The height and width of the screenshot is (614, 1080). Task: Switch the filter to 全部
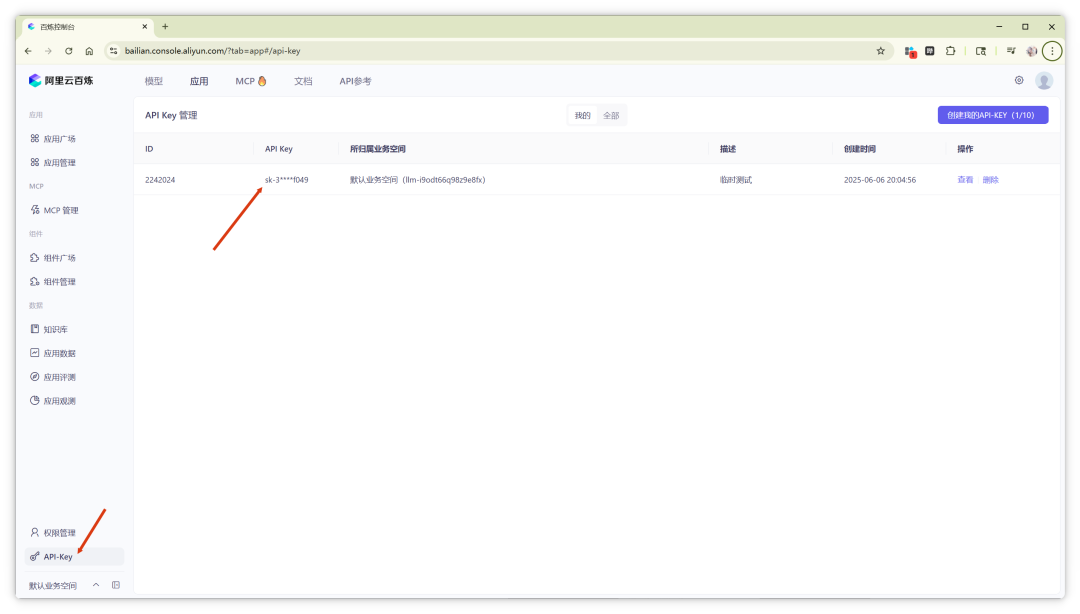(611, 116)
